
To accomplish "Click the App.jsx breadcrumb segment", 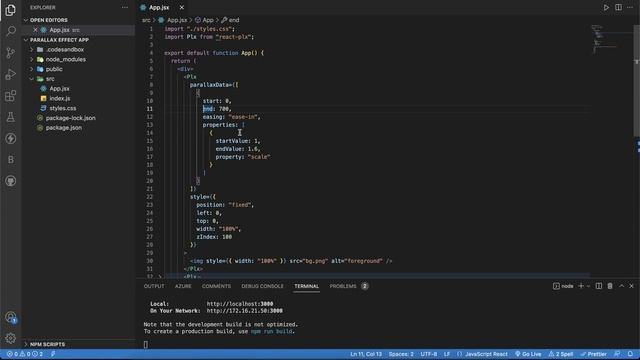I will point(177,20).
